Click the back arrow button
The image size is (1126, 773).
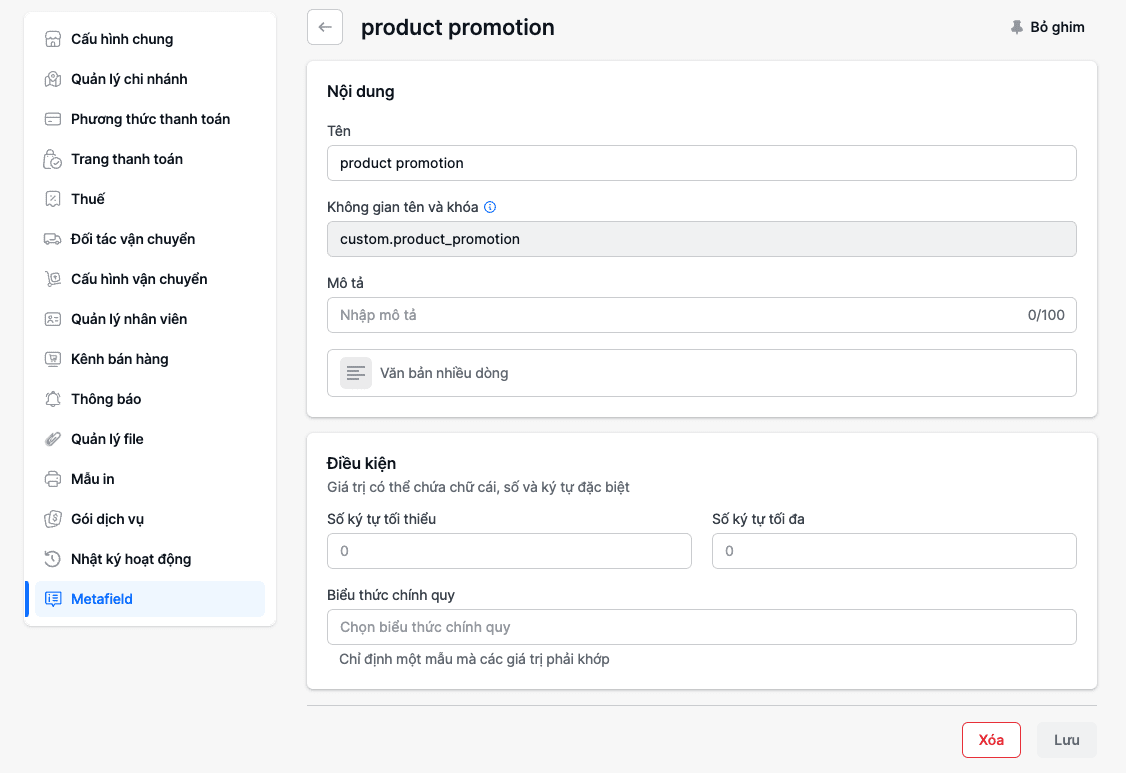click(x=325, y=28)
